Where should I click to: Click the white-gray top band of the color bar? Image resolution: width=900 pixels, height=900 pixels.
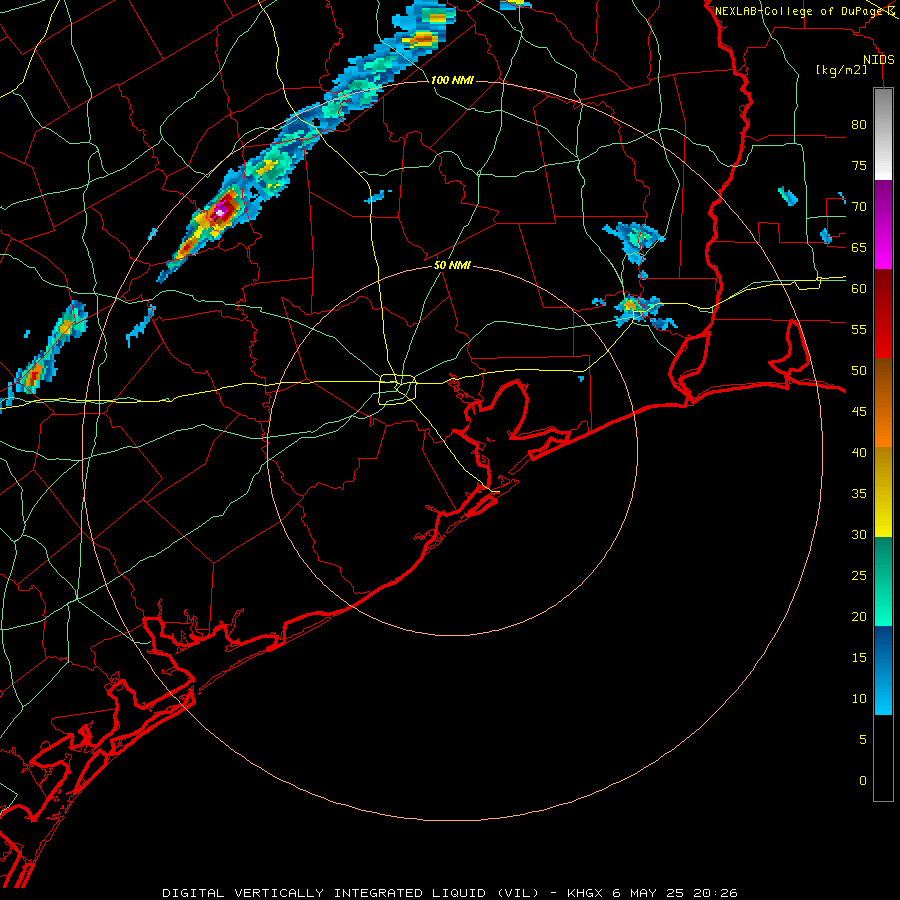pos(883,134)
